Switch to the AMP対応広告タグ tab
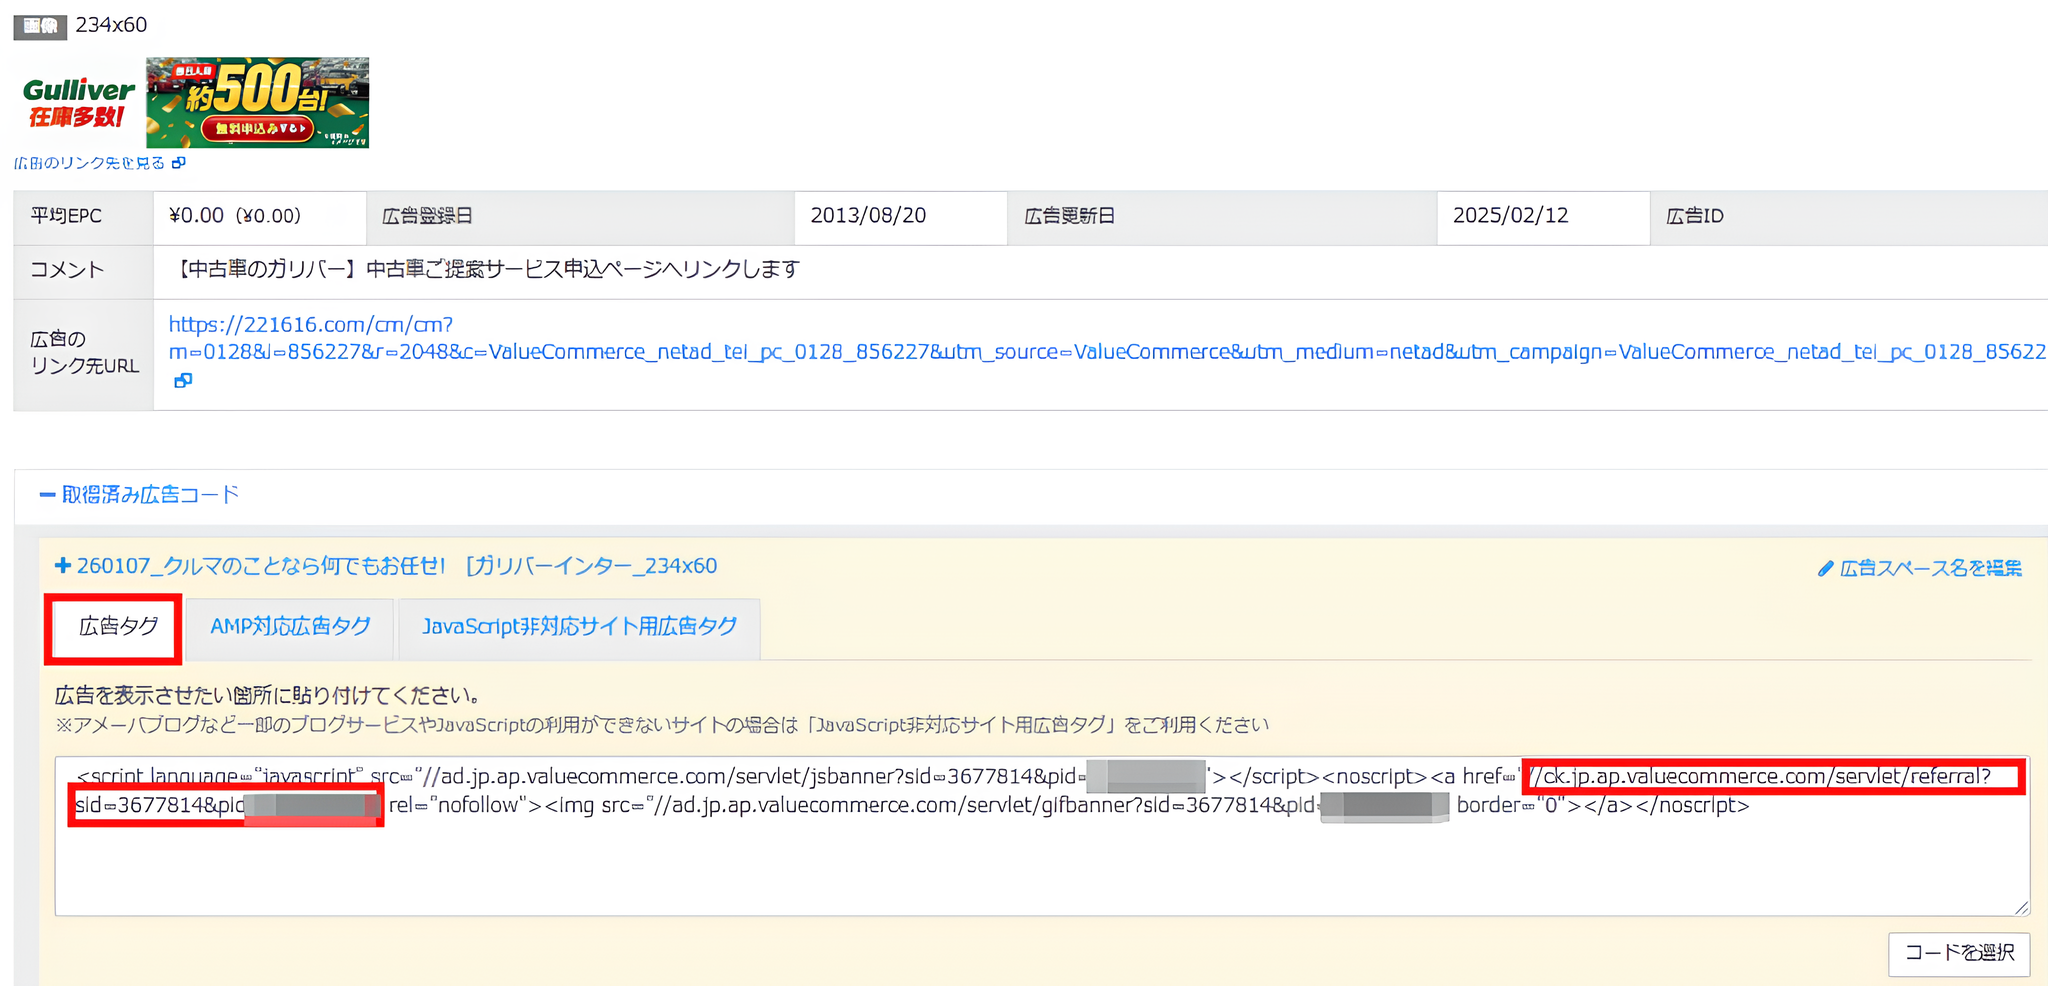 coord(290,627)
